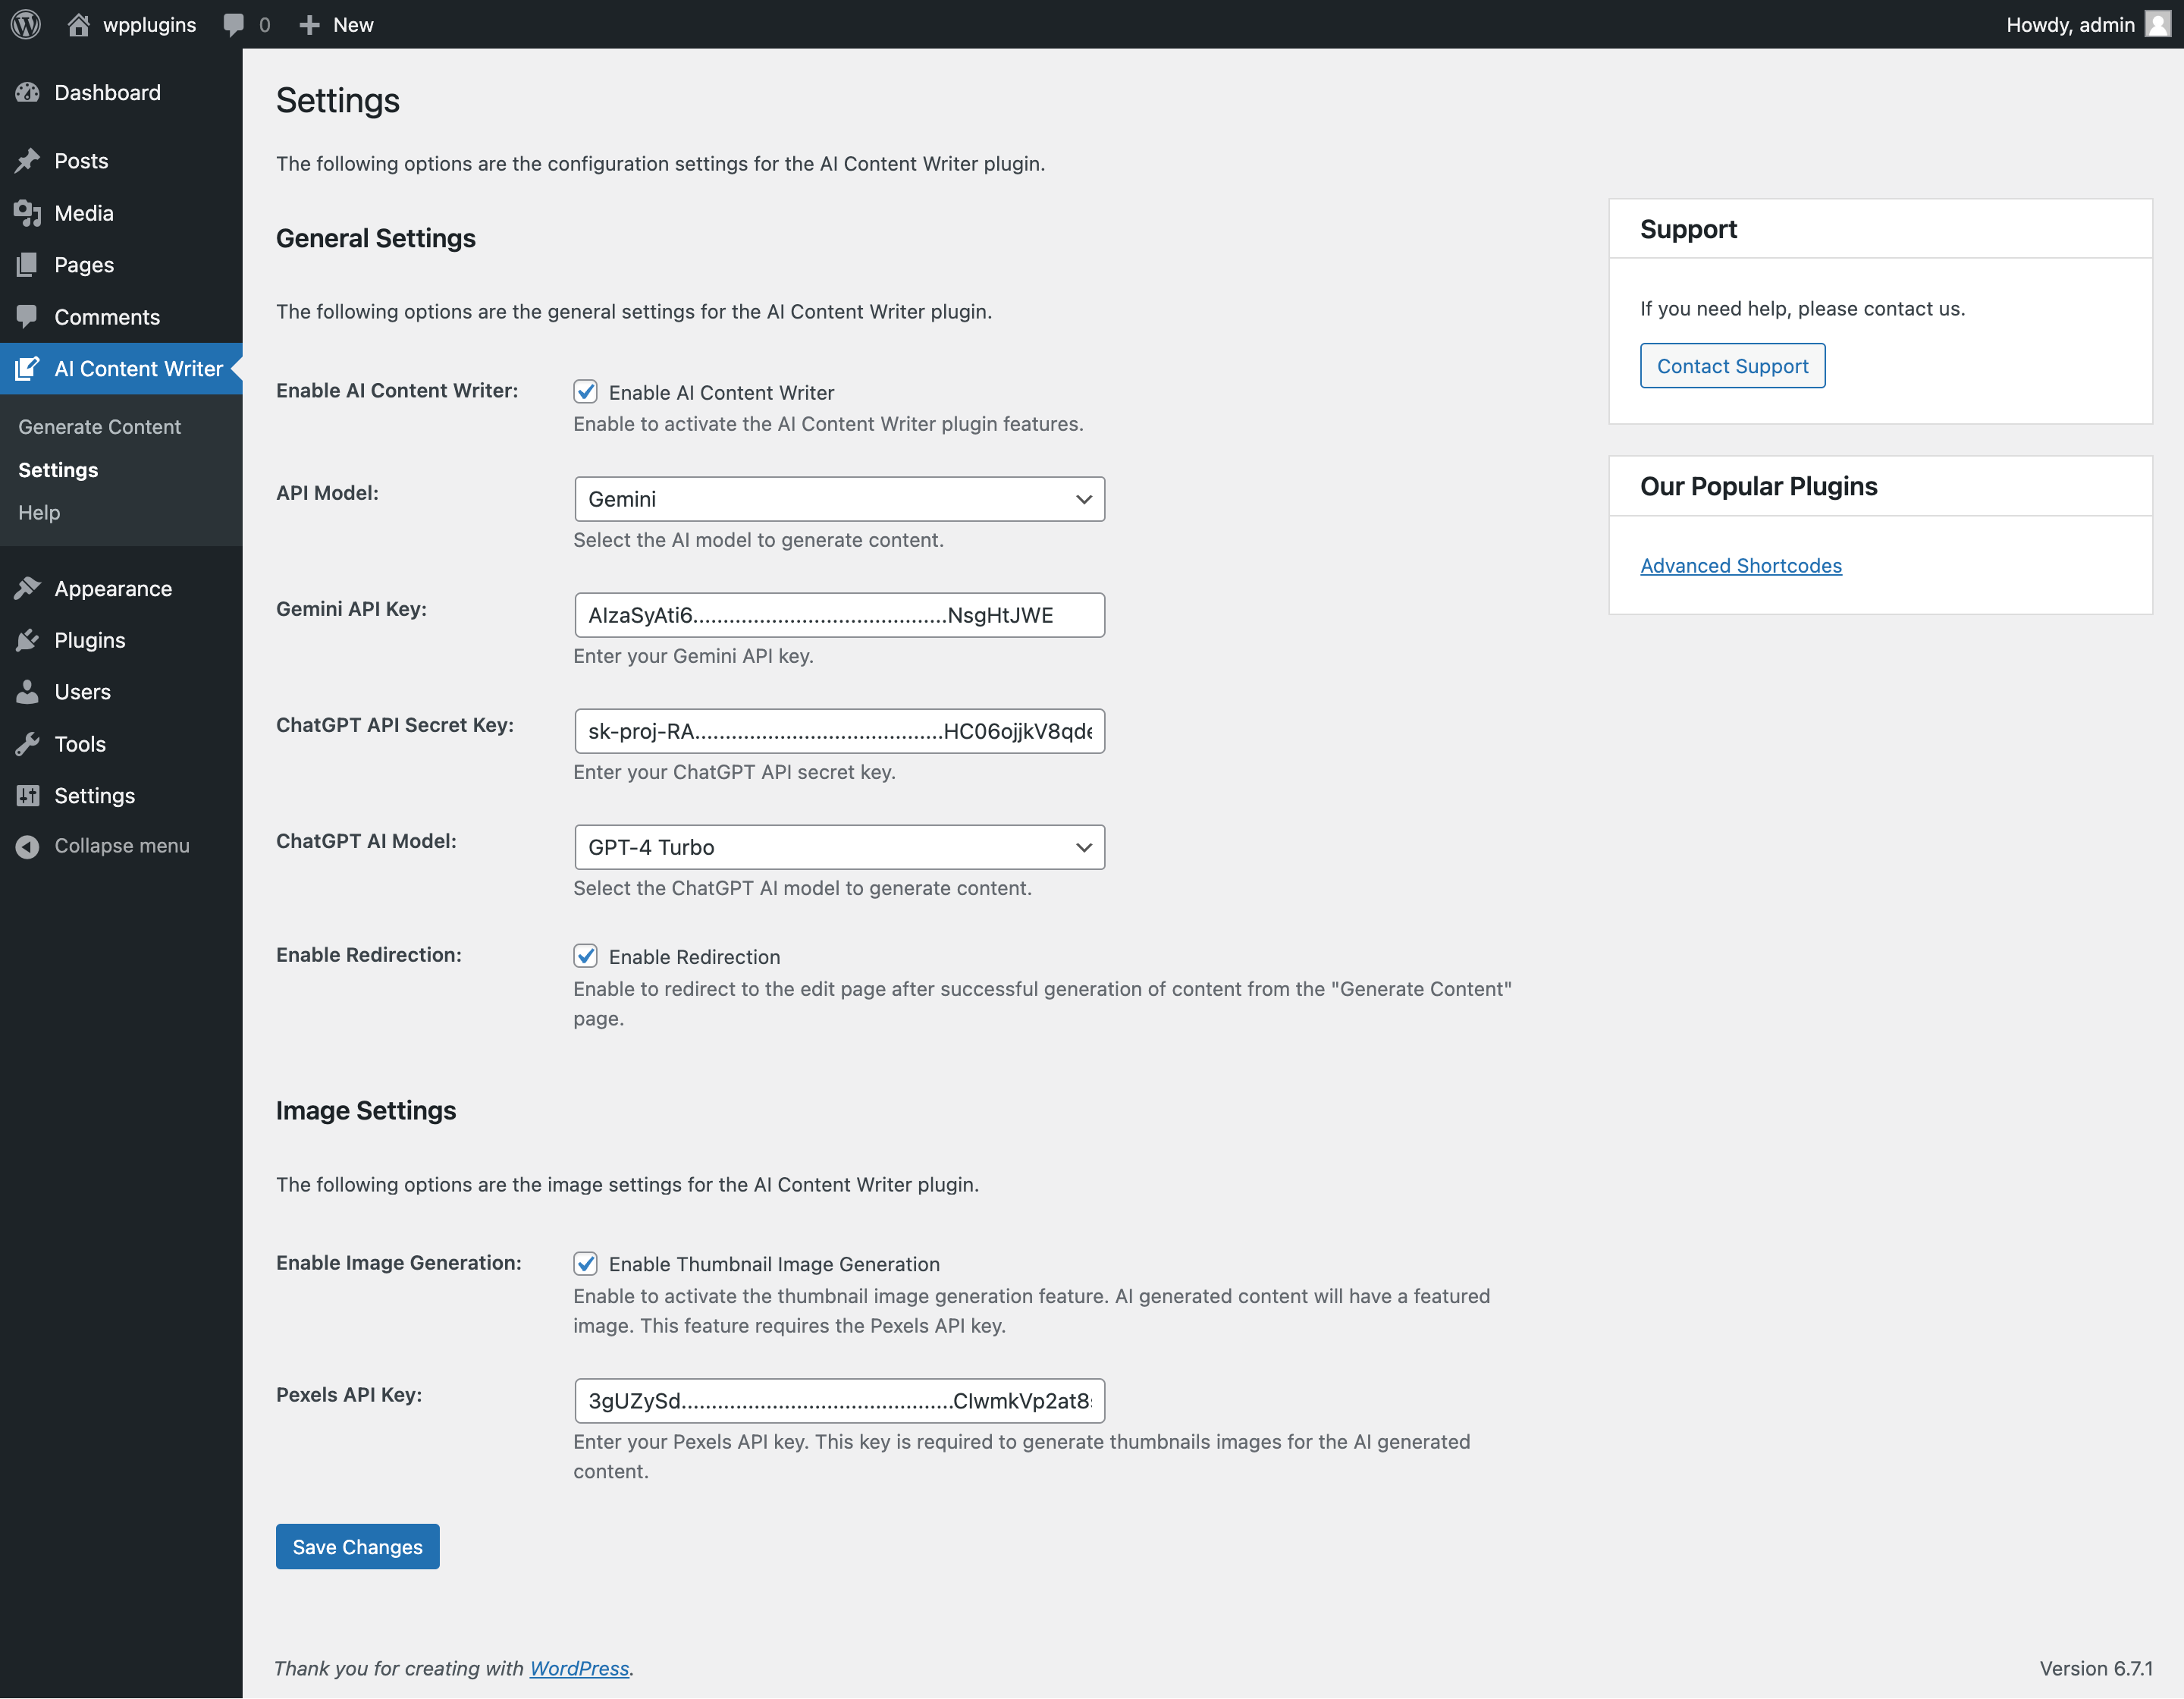The image size is (2184, 1699).
Task: Open Generate Content submenu item
Action: 100,427
